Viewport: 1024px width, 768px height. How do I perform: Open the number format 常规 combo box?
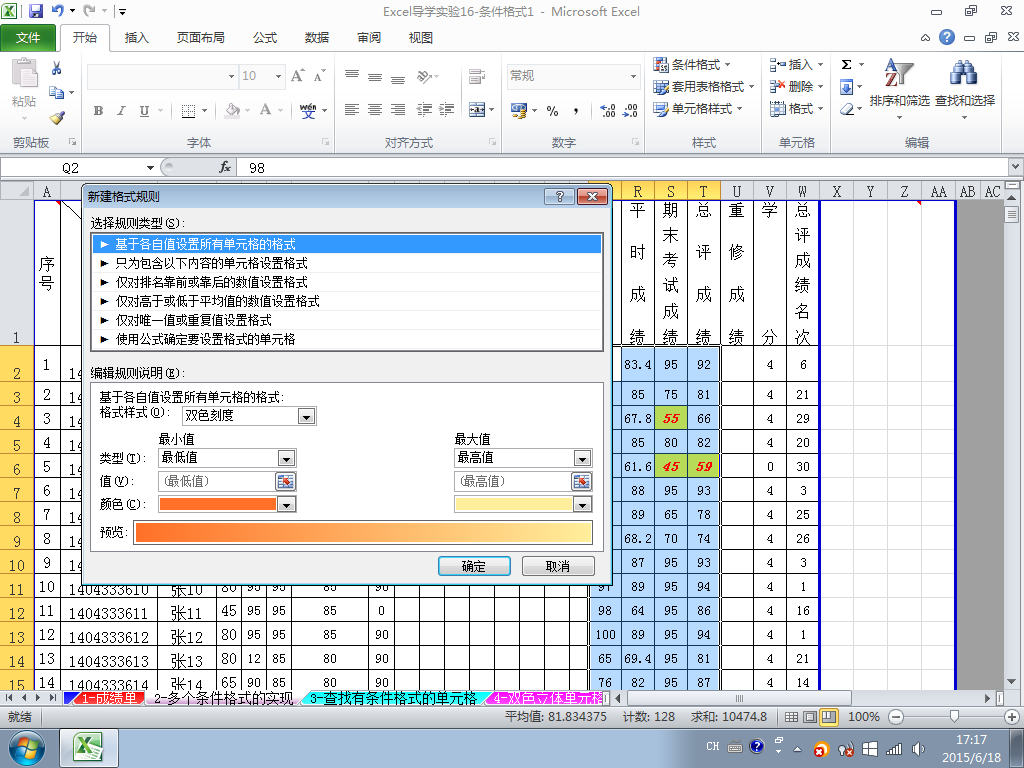tap(633, 76)
